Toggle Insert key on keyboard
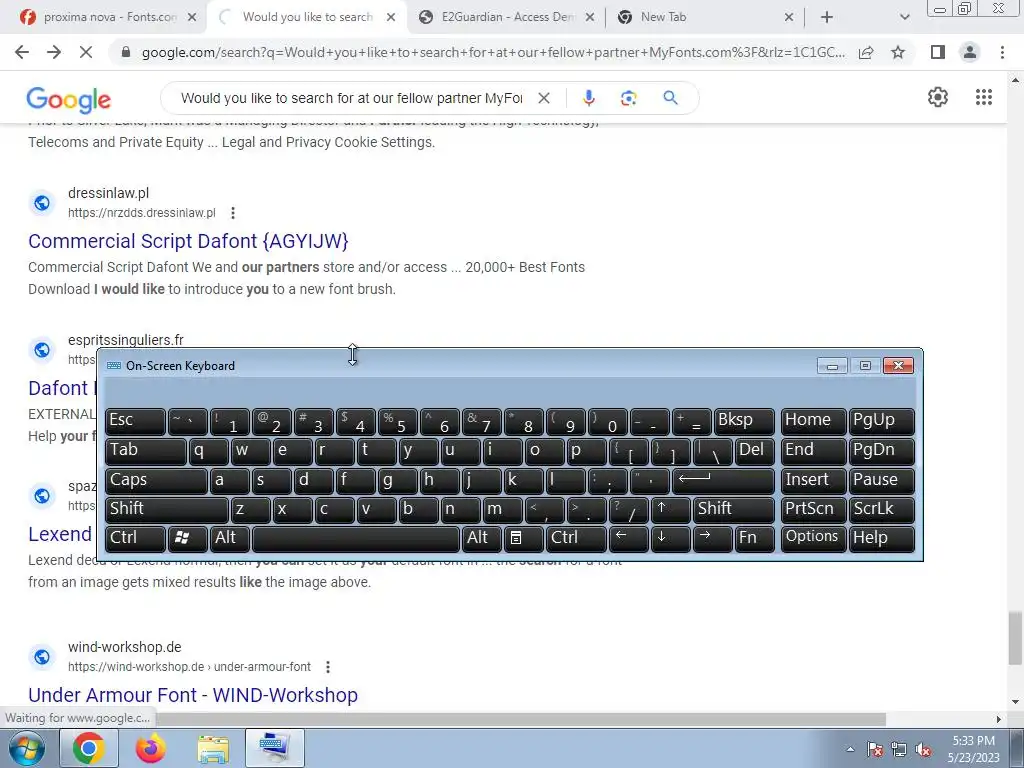This screenshot has width=1024, height=768. pyautogui.click(x=814, y=480)
